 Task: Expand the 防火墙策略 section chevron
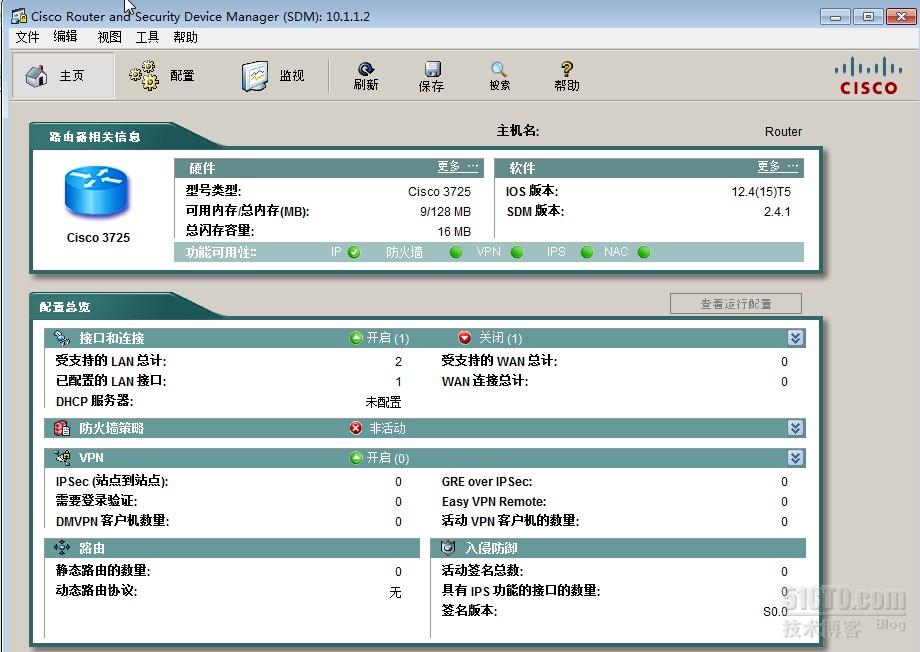click(x=795, y=428)
